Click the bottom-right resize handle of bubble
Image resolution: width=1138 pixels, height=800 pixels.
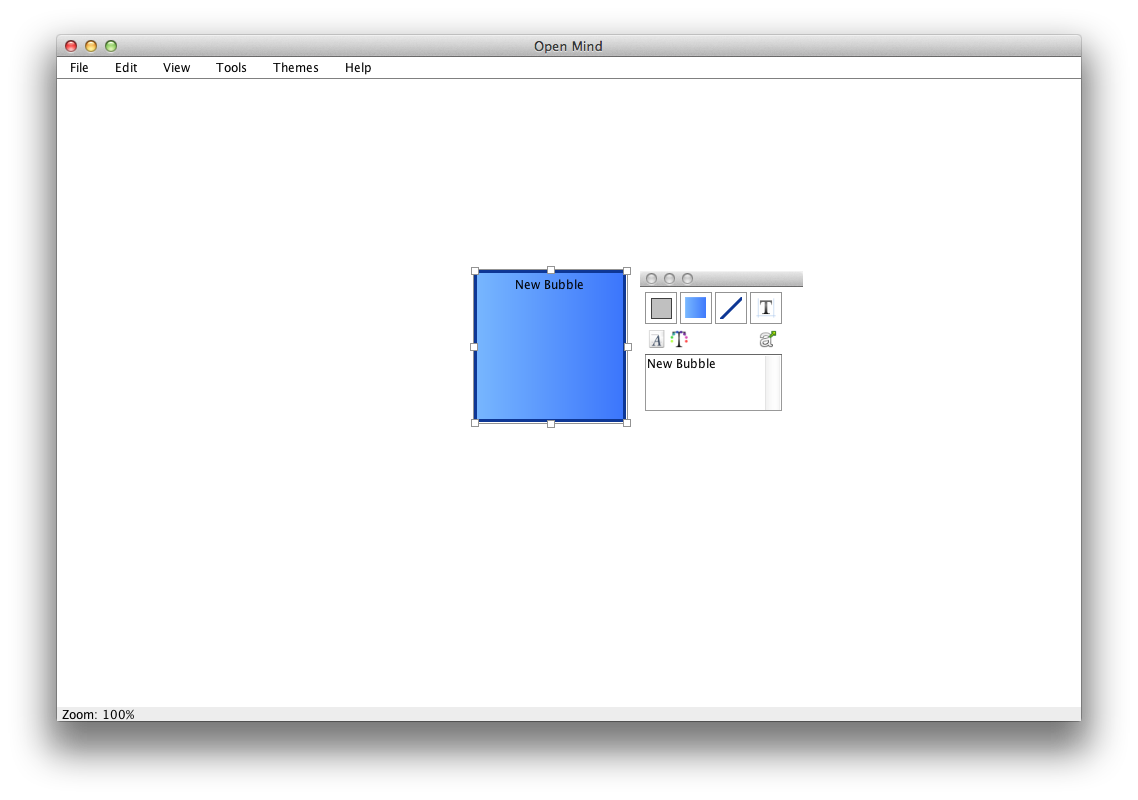click(x=627, y=423)
